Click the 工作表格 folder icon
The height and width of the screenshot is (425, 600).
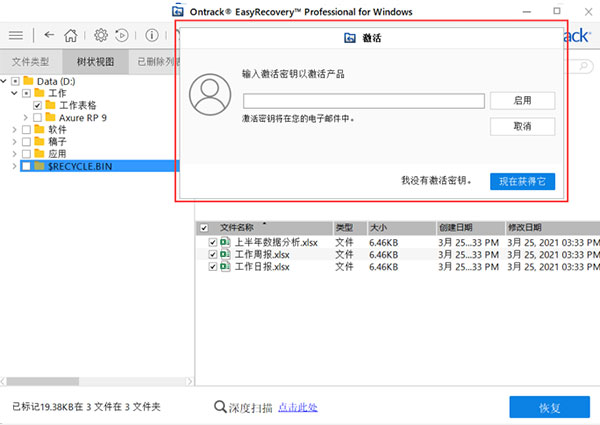coord(50,105)
